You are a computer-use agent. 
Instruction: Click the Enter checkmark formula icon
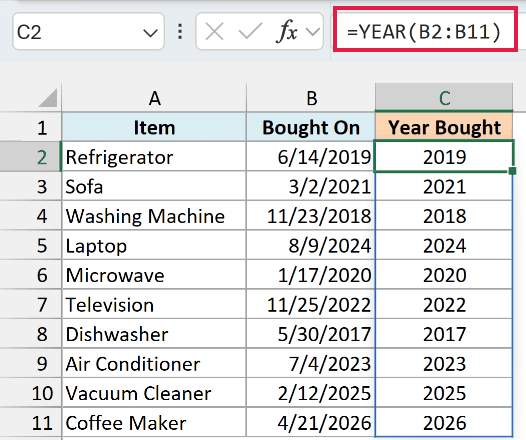click(x=250, y=32)
